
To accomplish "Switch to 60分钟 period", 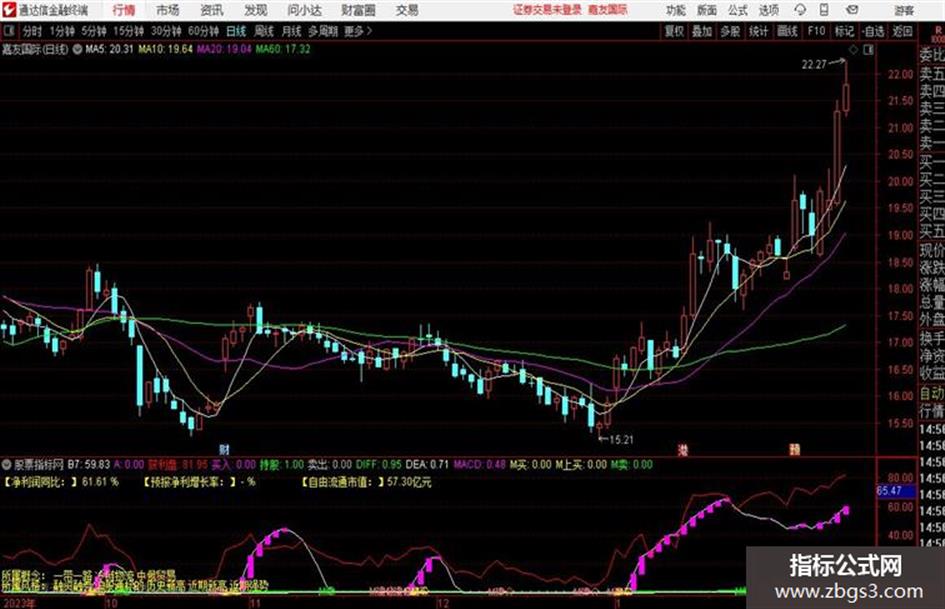I will (203, 31).
